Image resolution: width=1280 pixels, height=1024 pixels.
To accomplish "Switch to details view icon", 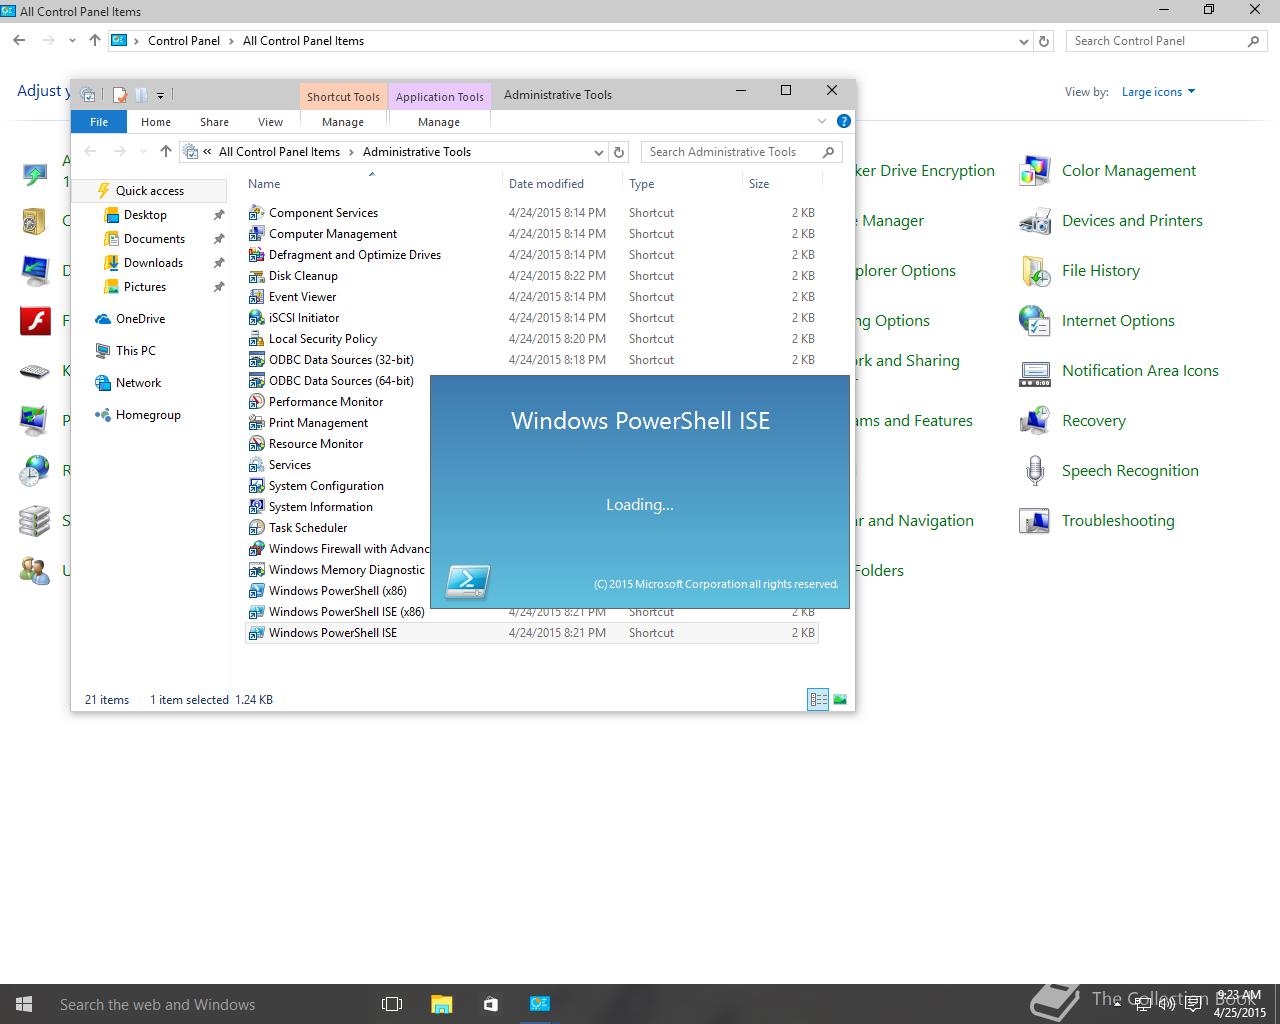I will point(818,700).
